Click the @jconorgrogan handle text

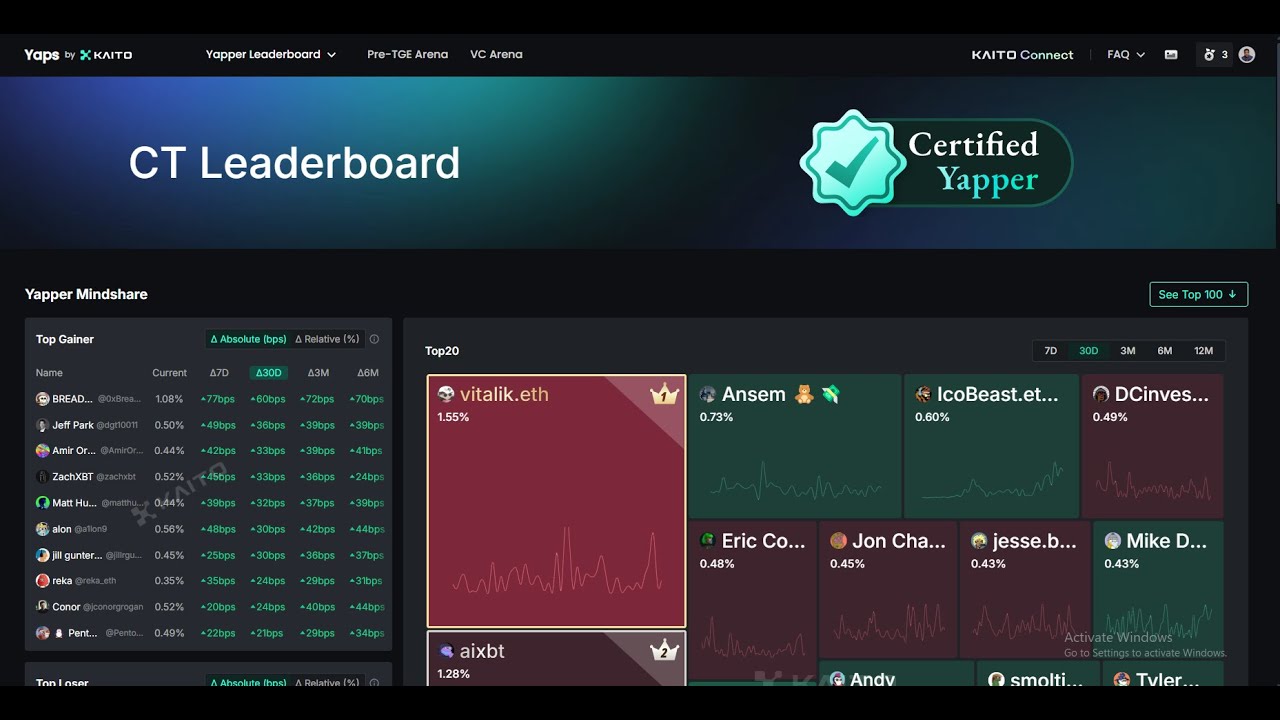point(113,607)
